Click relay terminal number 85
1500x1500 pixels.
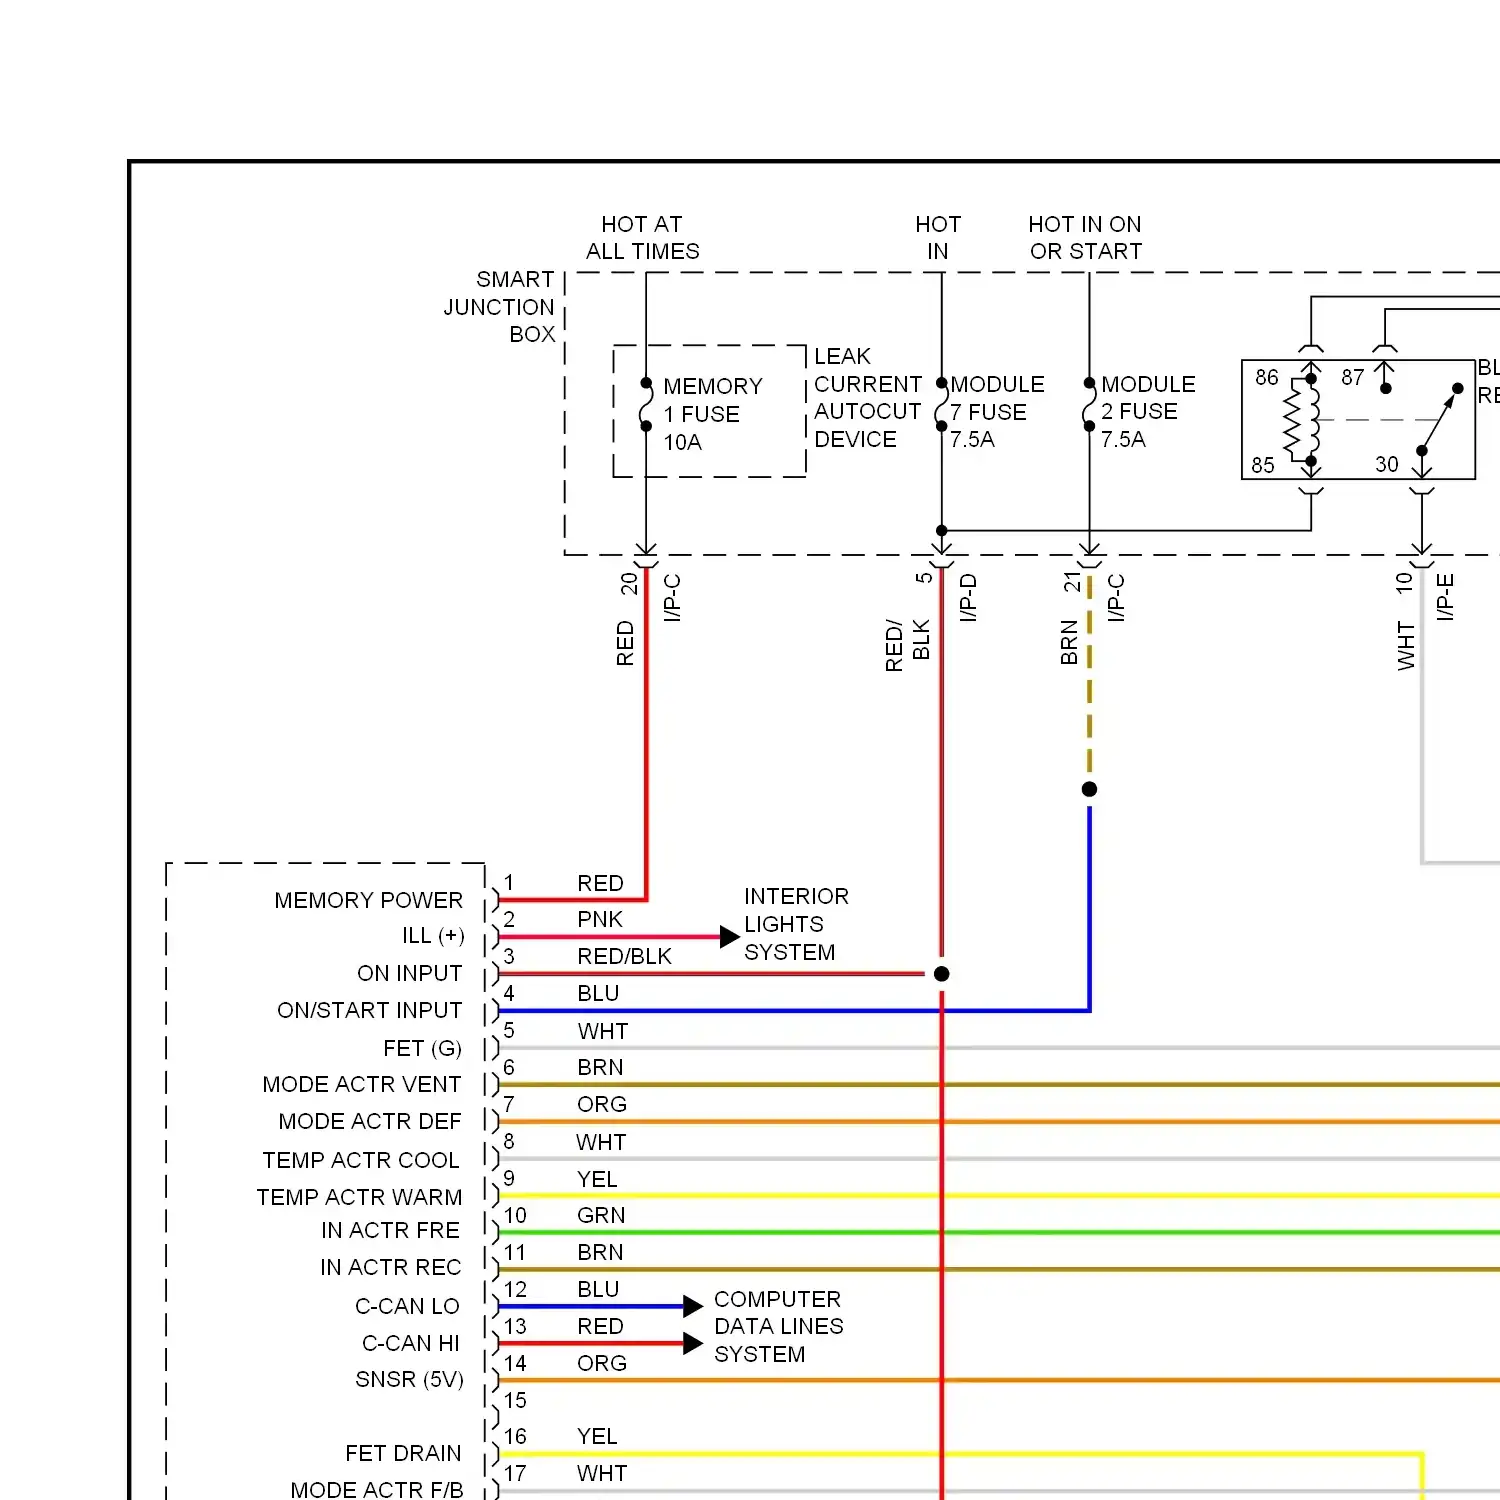click(x=1263, y=465)
